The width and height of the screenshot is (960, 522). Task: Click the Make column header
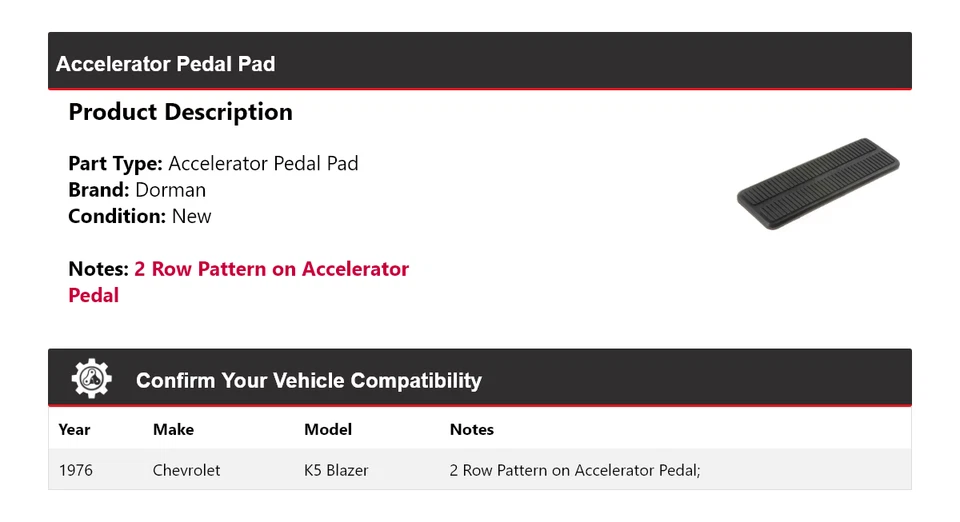pos(173,430)
